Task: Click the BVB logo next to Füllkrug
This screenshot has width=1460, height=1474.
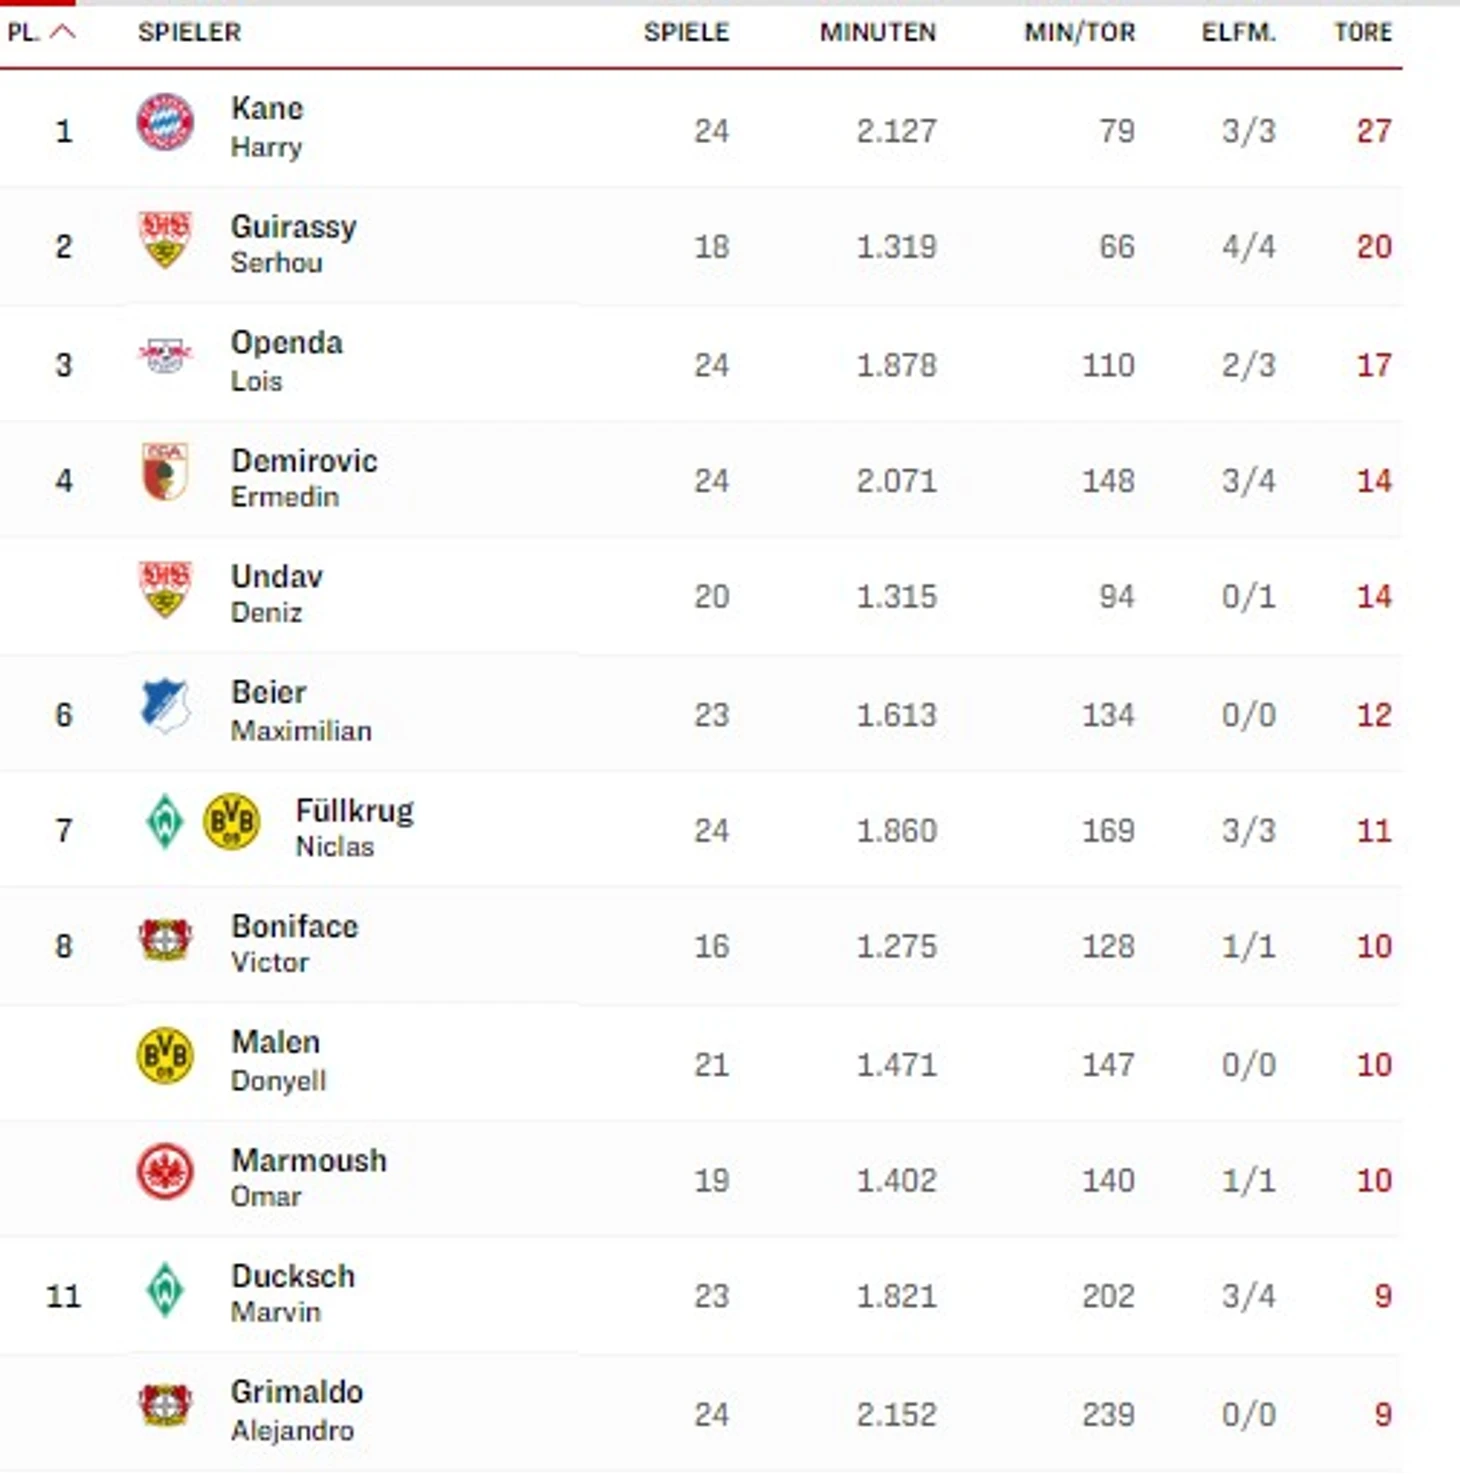Action: (x=231, y=822)
